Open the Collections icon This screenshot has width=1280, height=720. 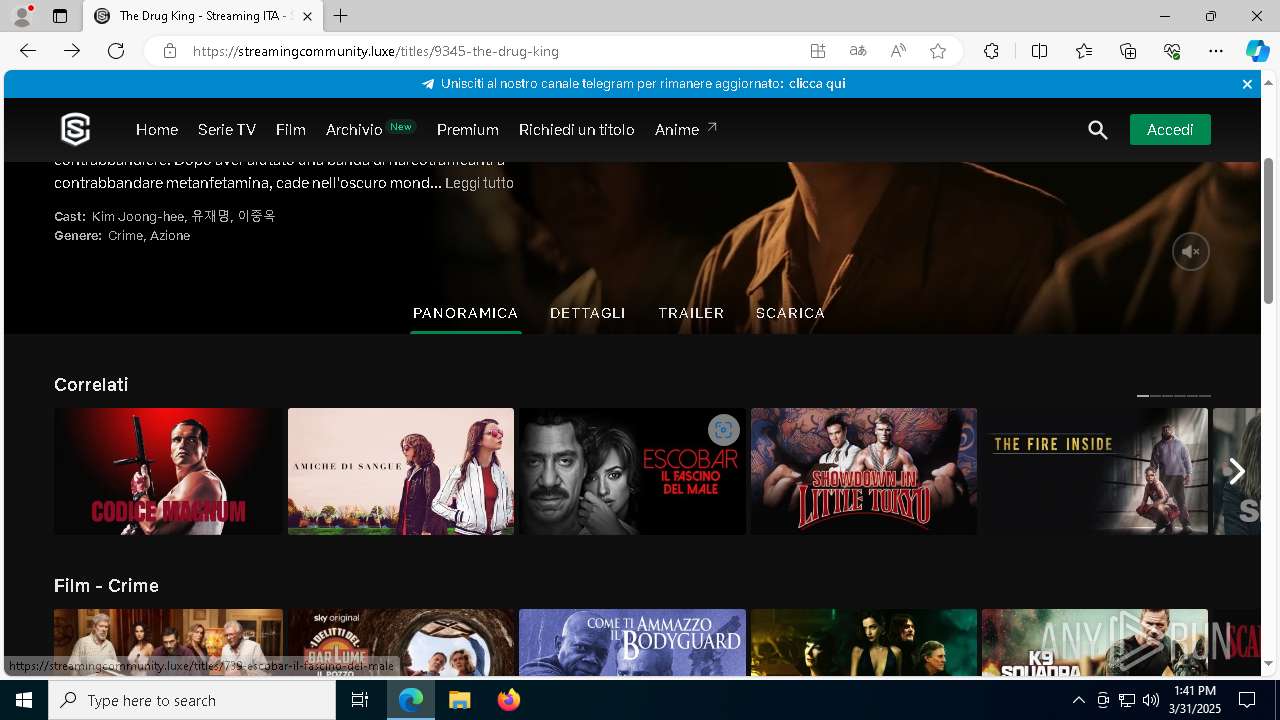pos(1128,51)
